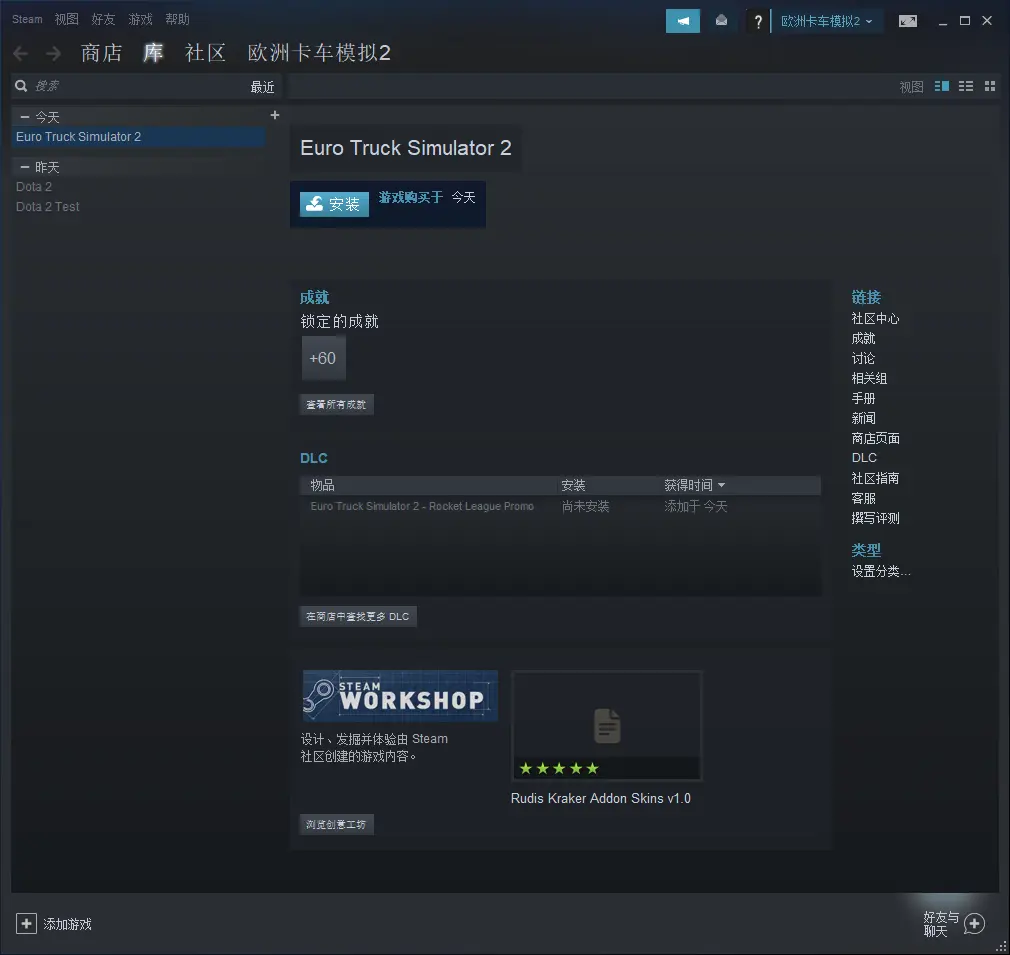Viewport: 1010px width, 955px height.
Task: Collapse the 昨天 category
Action: (24, 167)
